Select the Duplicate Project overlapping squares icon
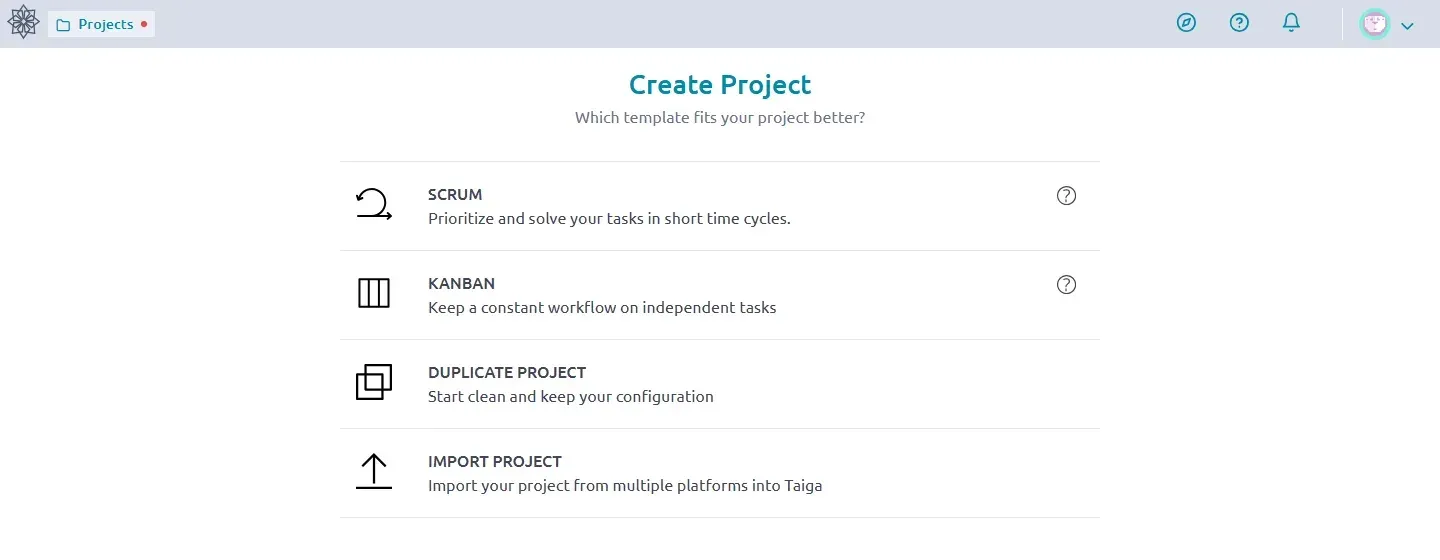The image size is (1440, 560). [374, 382]
